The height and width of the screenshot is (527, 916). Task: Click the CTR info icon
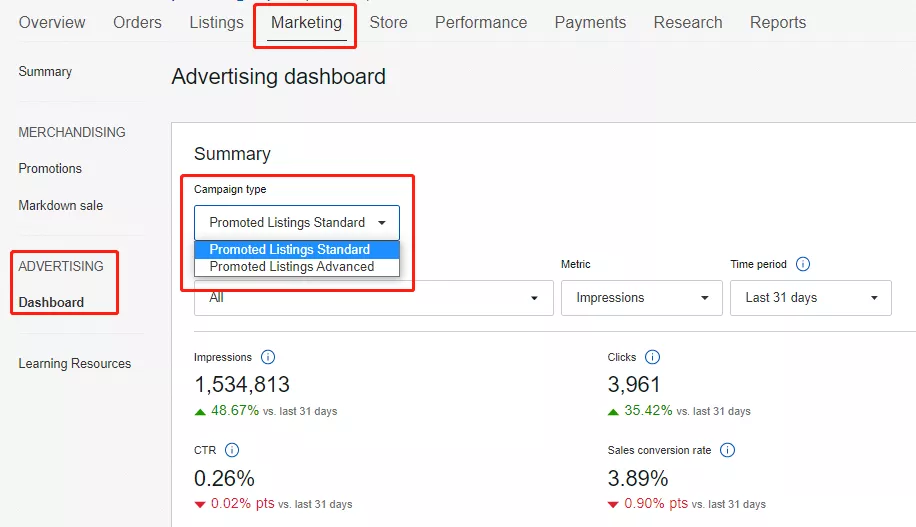232,450
